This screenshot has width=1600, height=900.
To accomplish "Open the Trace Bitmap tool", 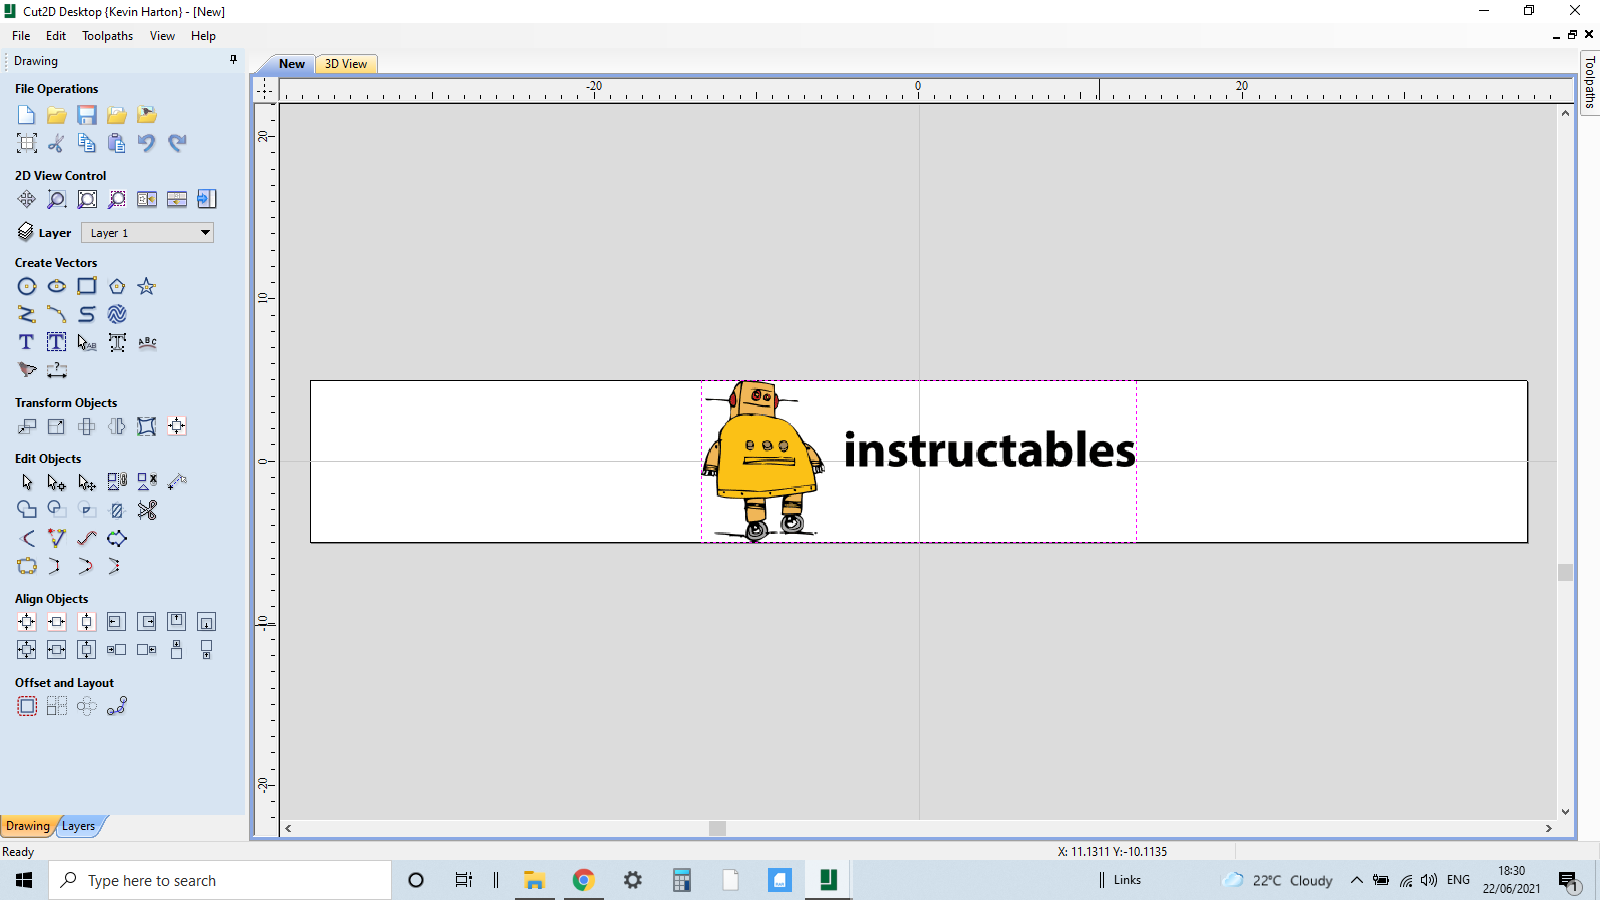I will pos(27,370).
